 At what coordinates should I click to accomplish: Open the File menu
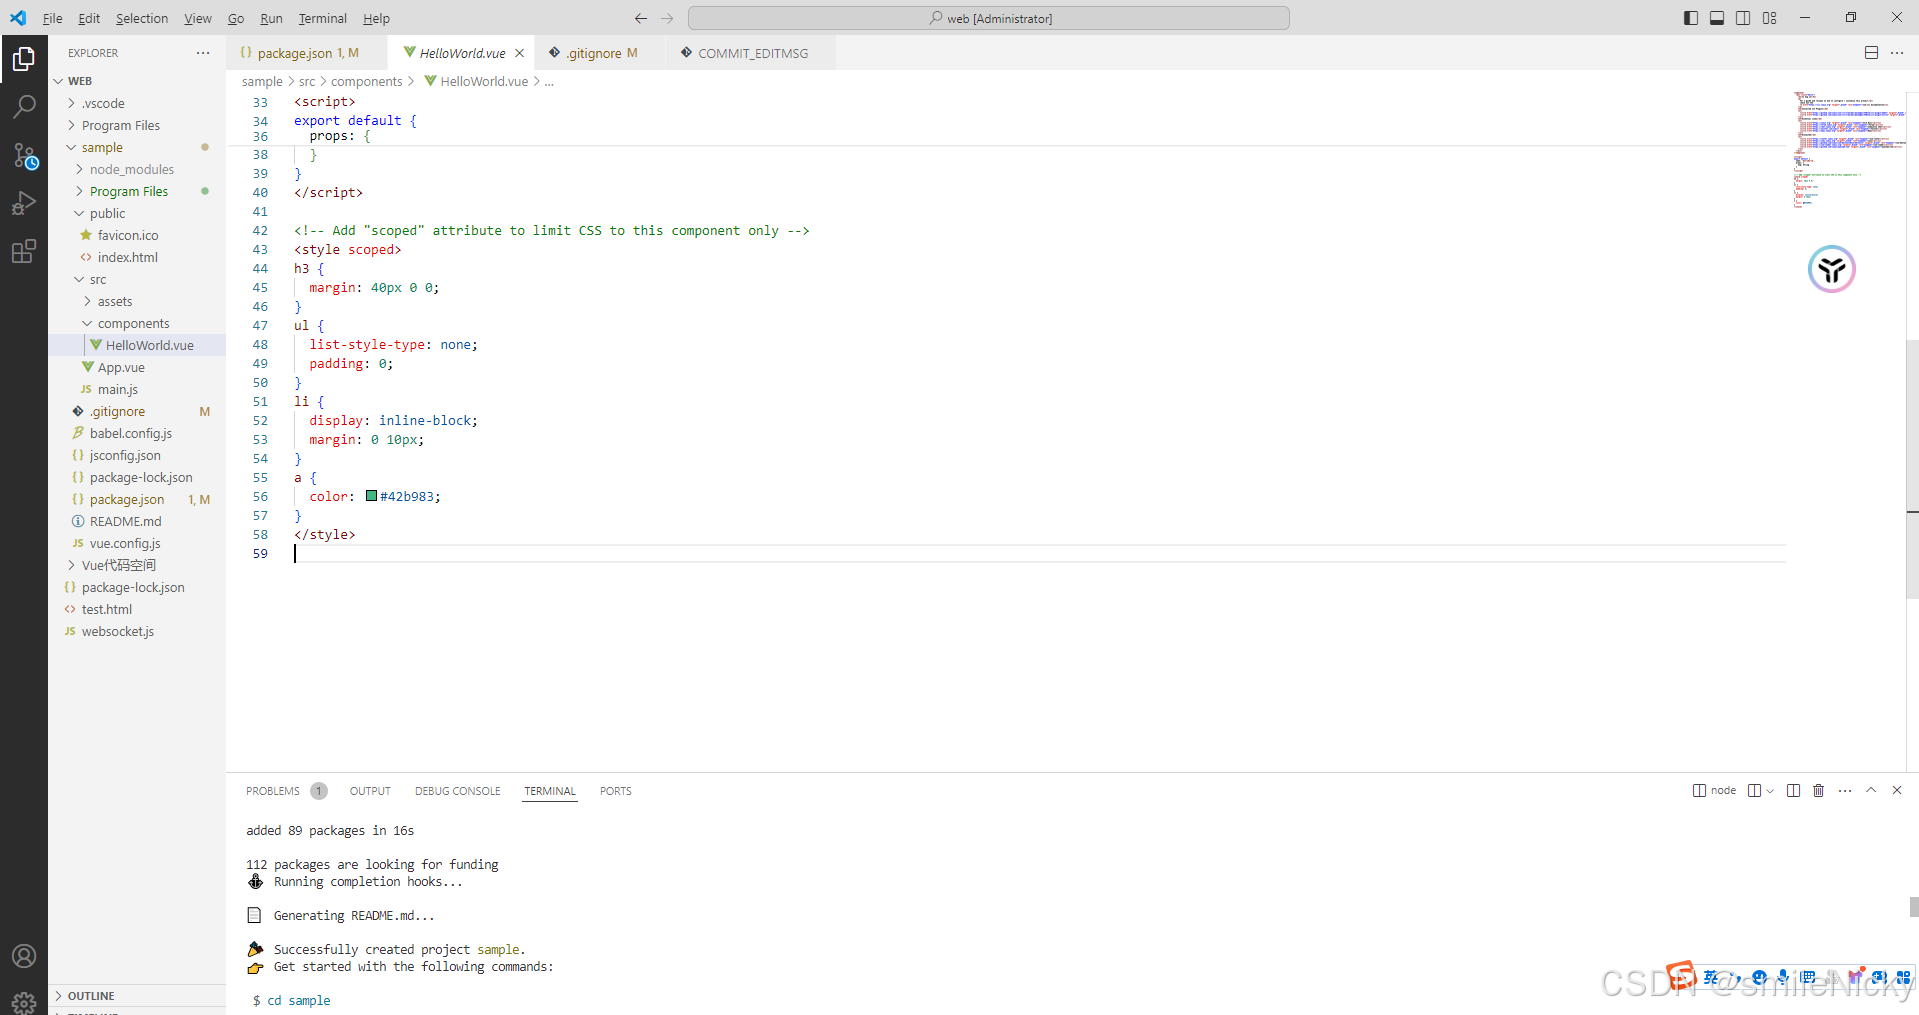pos(53,18)
